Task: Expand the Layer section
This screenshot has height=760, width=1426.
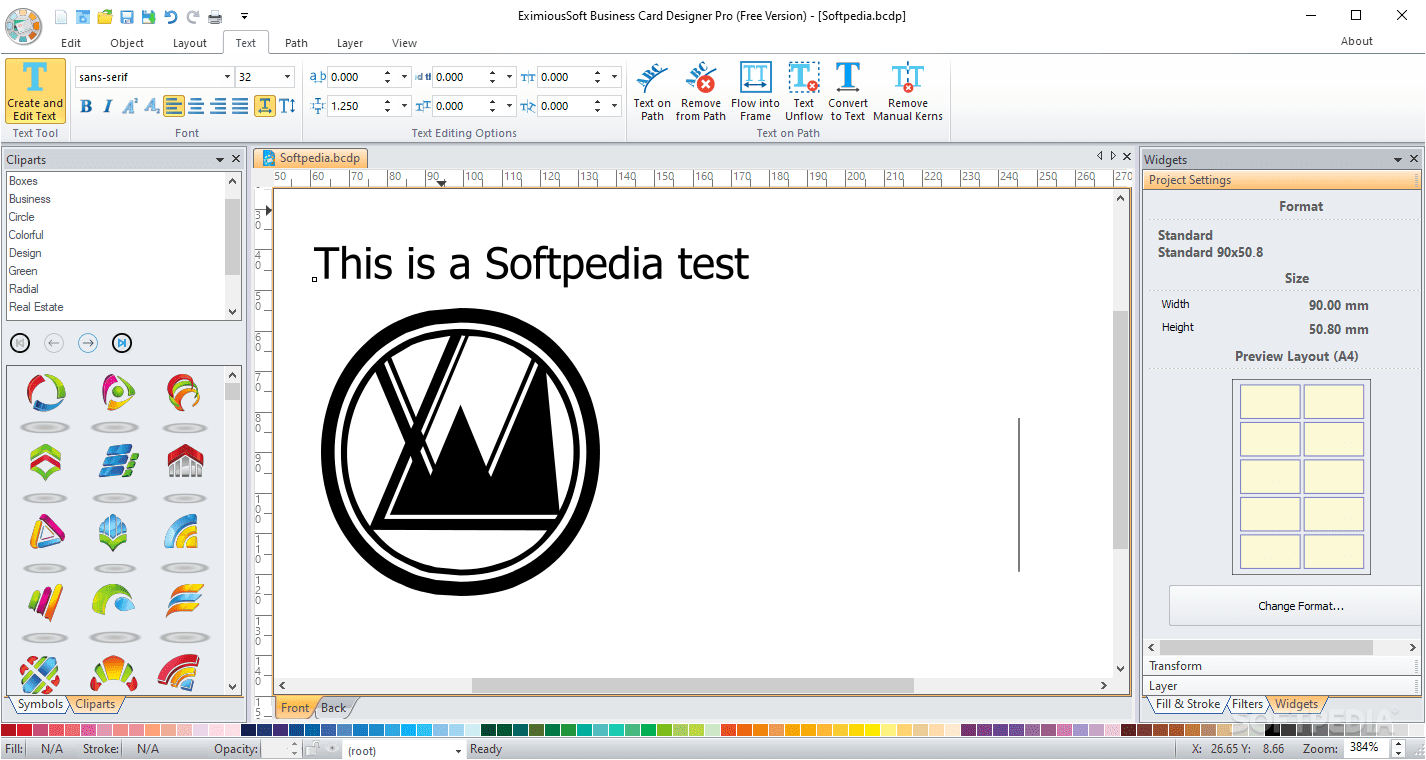Action: 1281,686
